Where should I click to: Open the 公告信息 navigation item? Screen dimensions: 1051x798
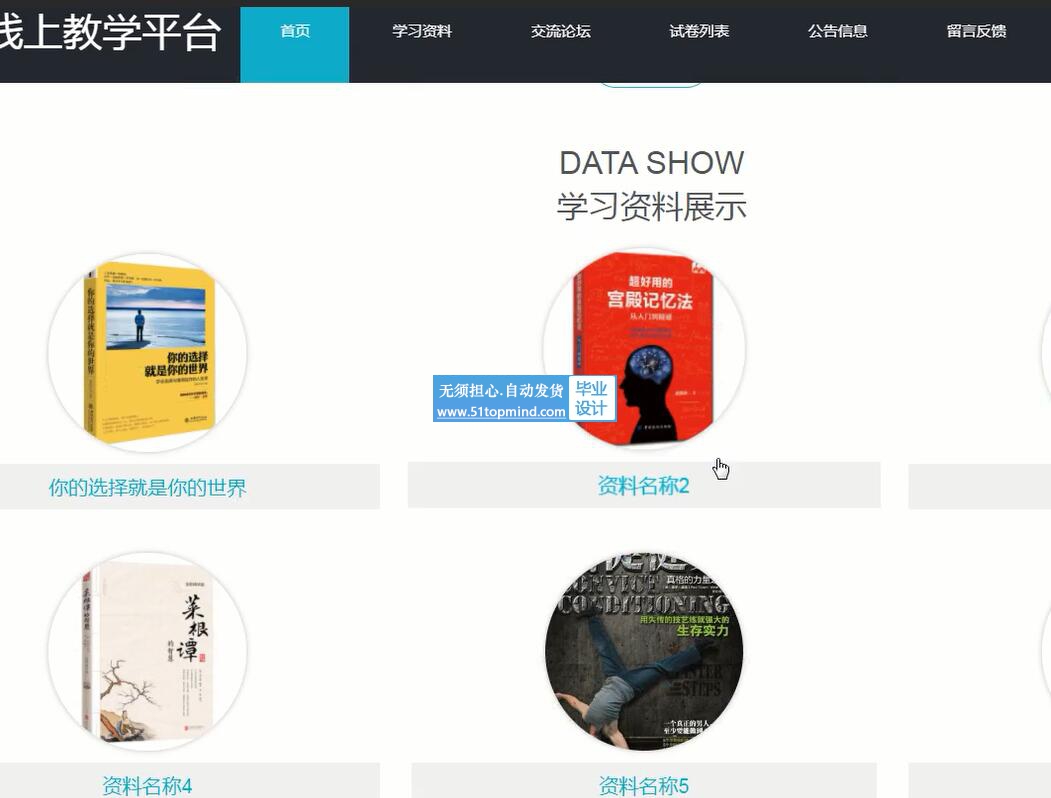[x=838, y=31]
